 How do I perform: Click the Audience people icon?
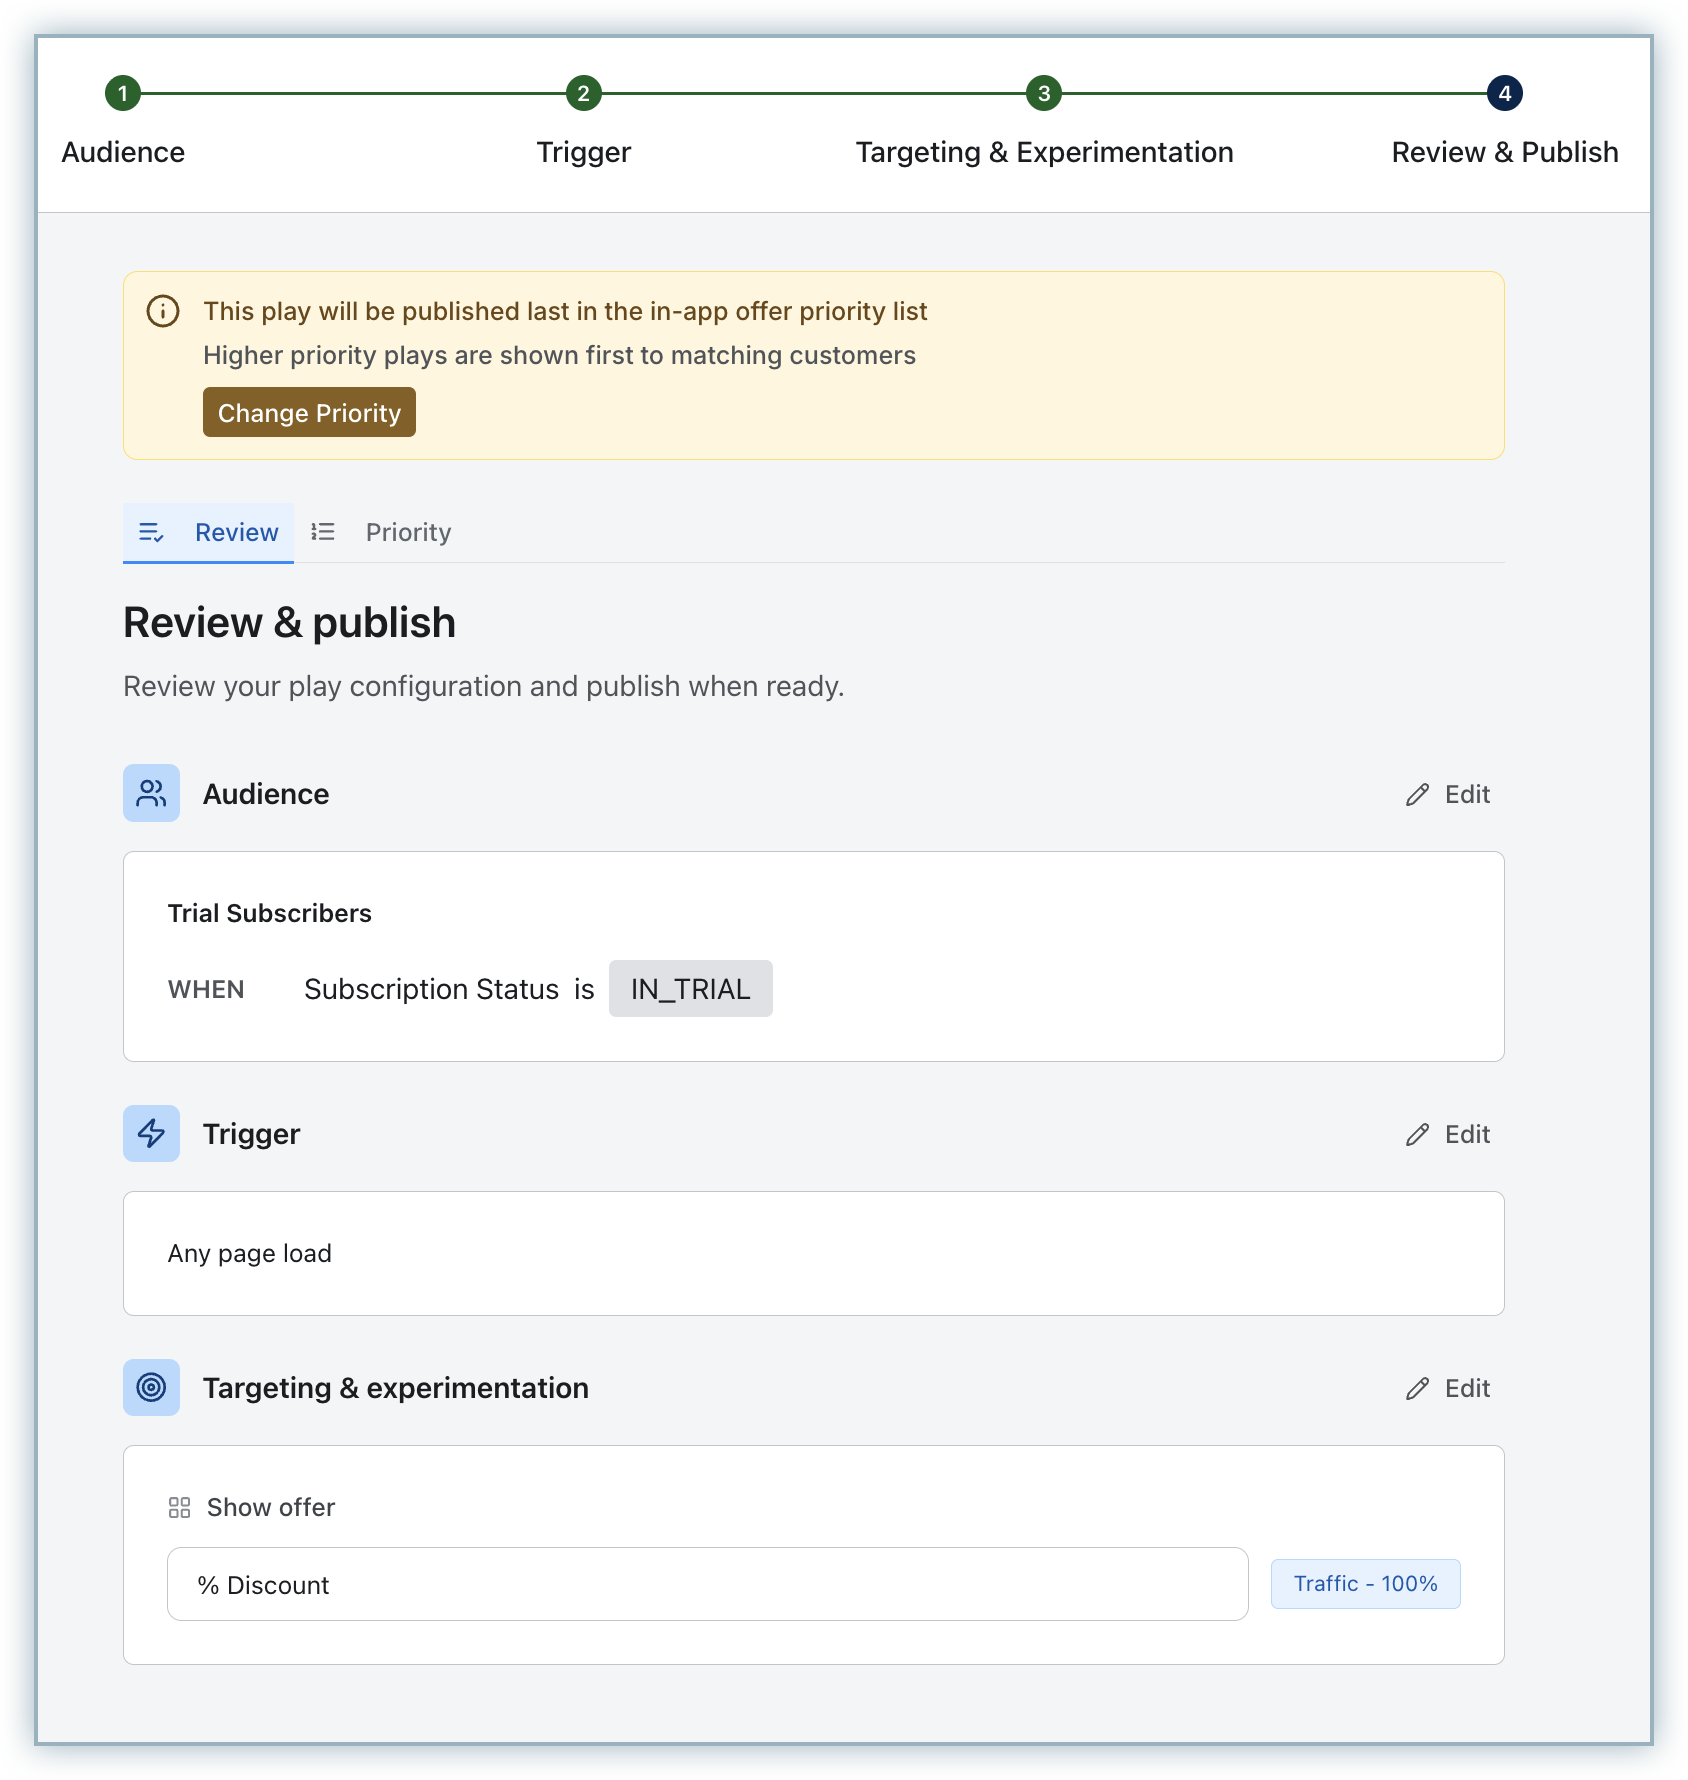(151, 793)
